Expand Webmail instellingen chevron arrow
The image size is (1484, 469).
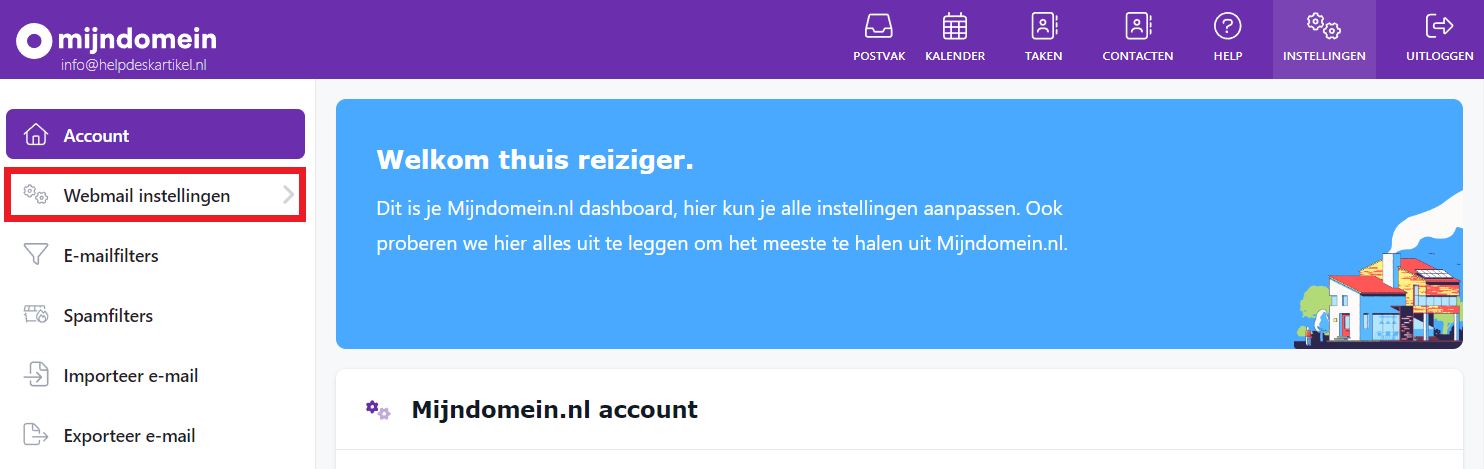pyautogui.click(x=288, y=195)
